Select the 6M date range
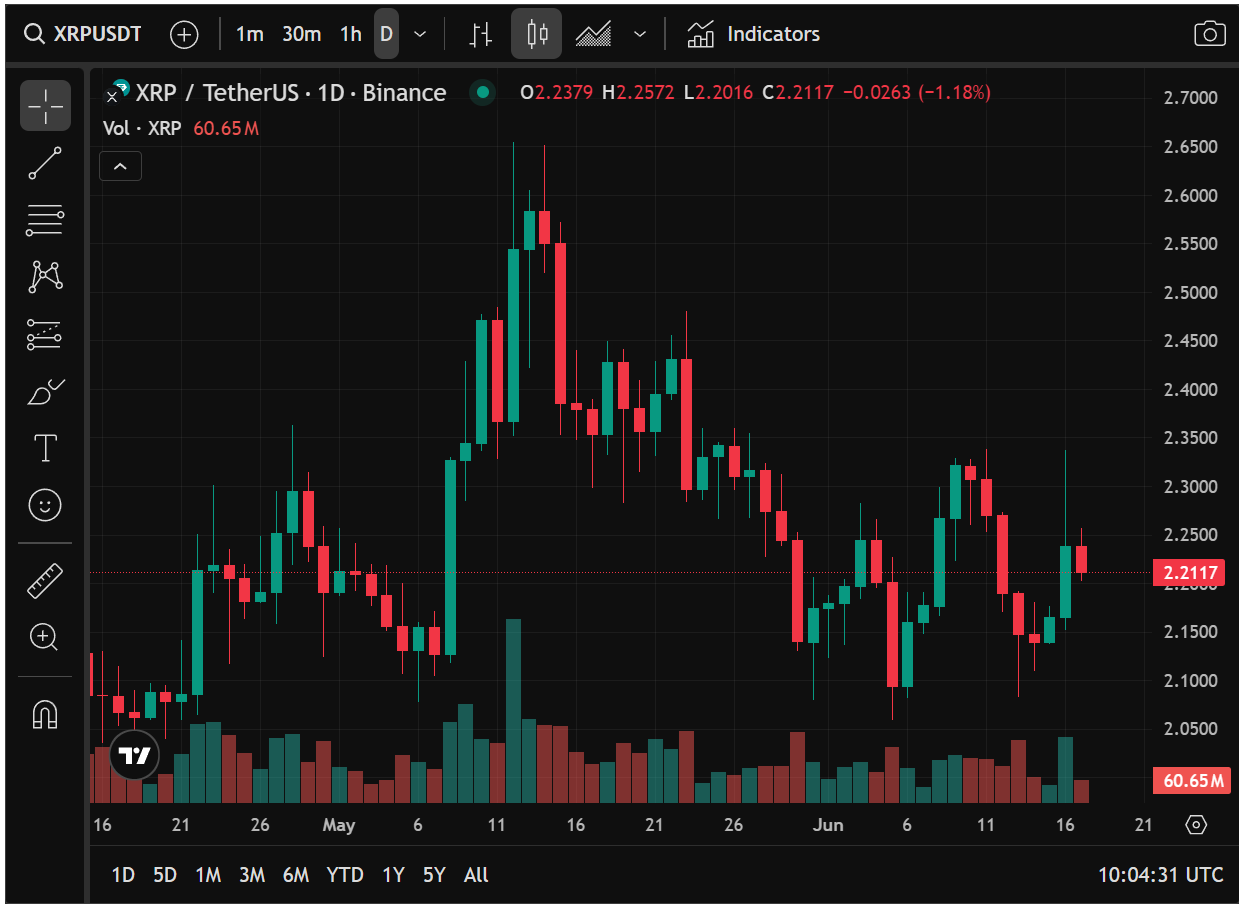 point(296,875)
